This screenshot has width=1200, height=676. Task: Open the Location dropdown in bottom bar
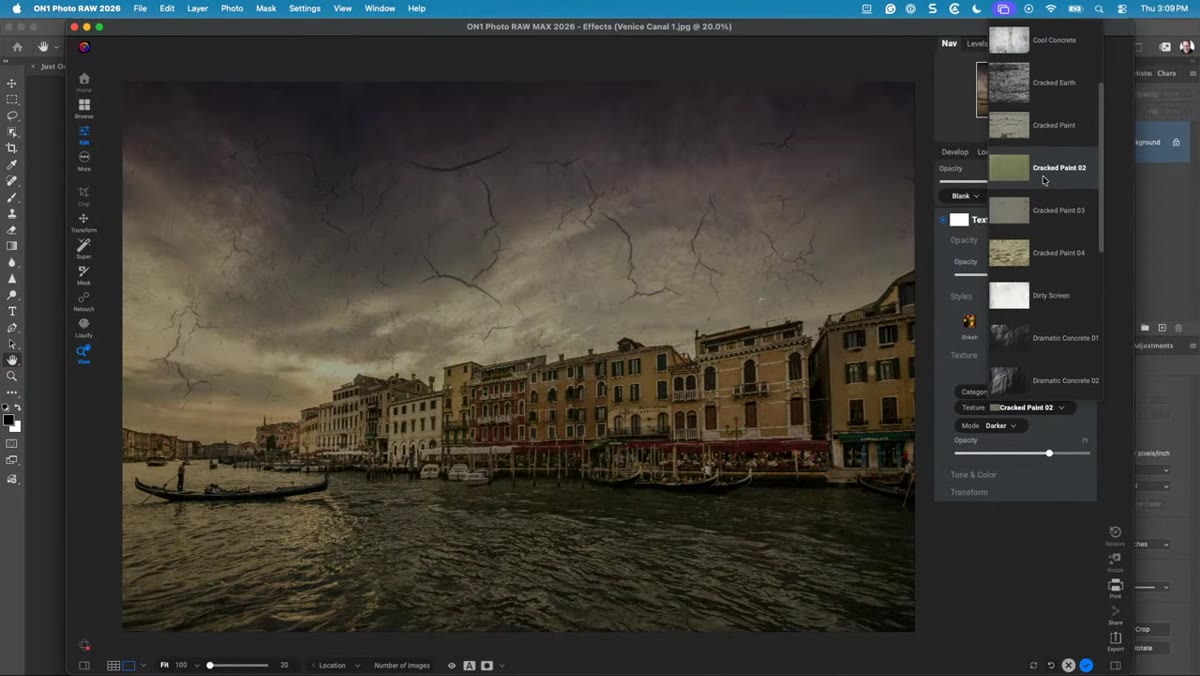pos(336,665)
